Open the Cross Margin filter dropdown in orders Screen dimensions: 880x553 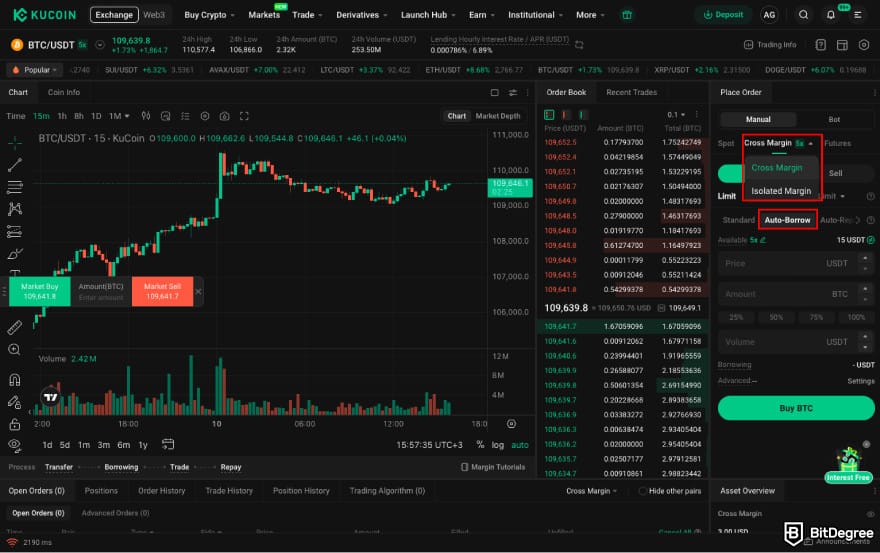(x=591, y=491)
